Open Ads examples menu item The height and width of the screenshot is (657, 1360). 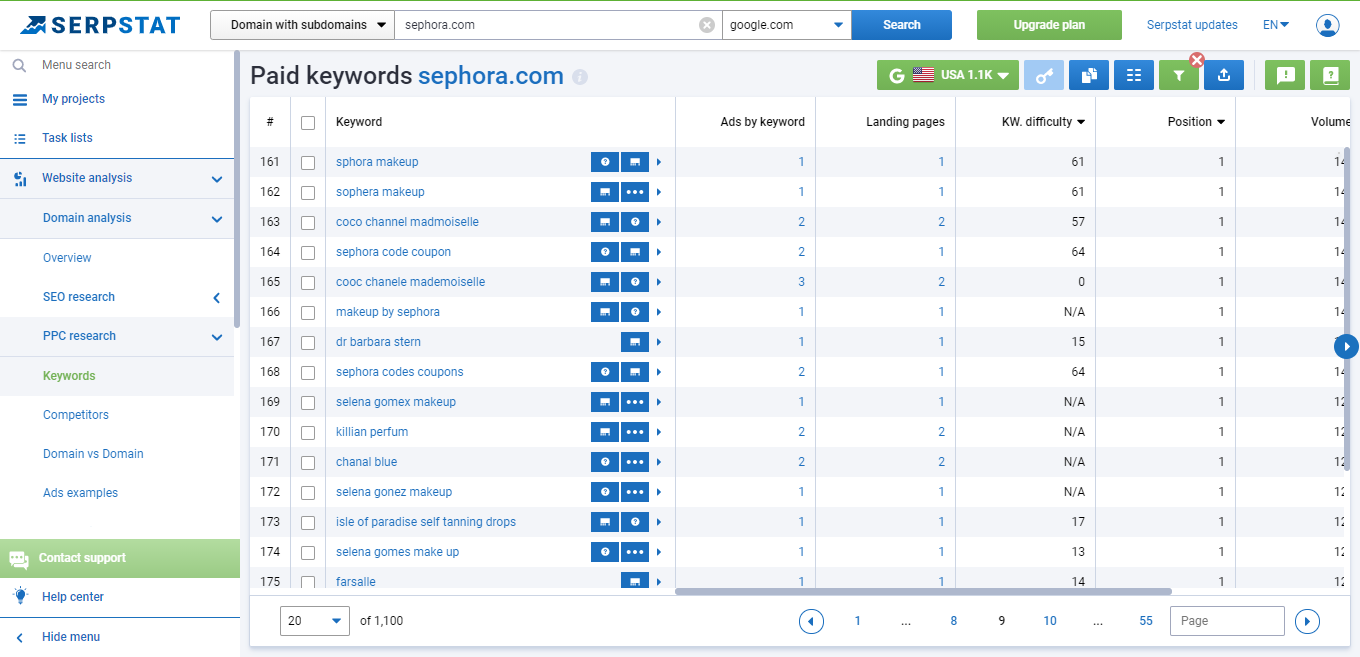pos(80,493)
